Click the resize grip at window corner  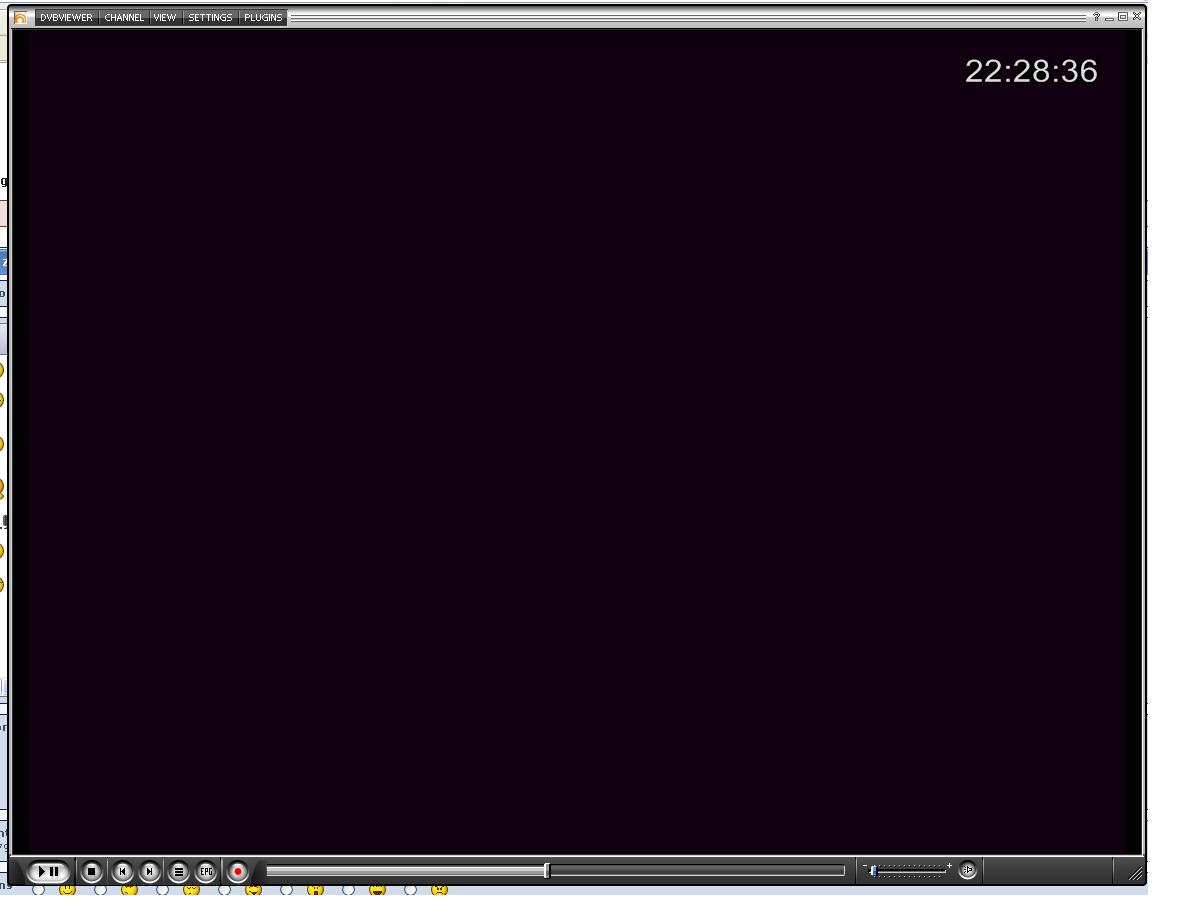[1135, 874]
